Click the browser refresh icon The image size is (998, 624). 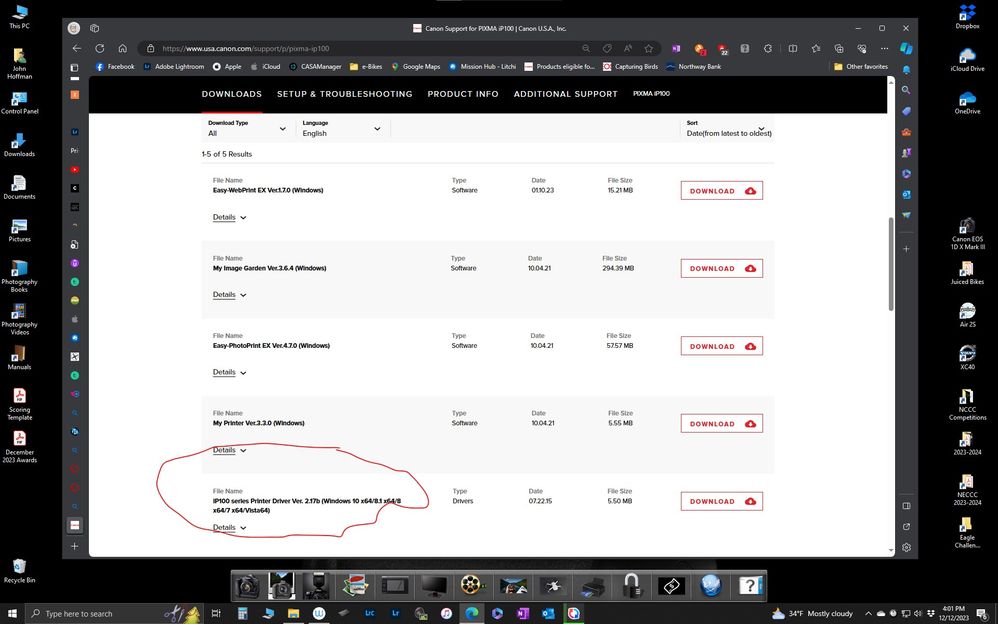(100, 48)
